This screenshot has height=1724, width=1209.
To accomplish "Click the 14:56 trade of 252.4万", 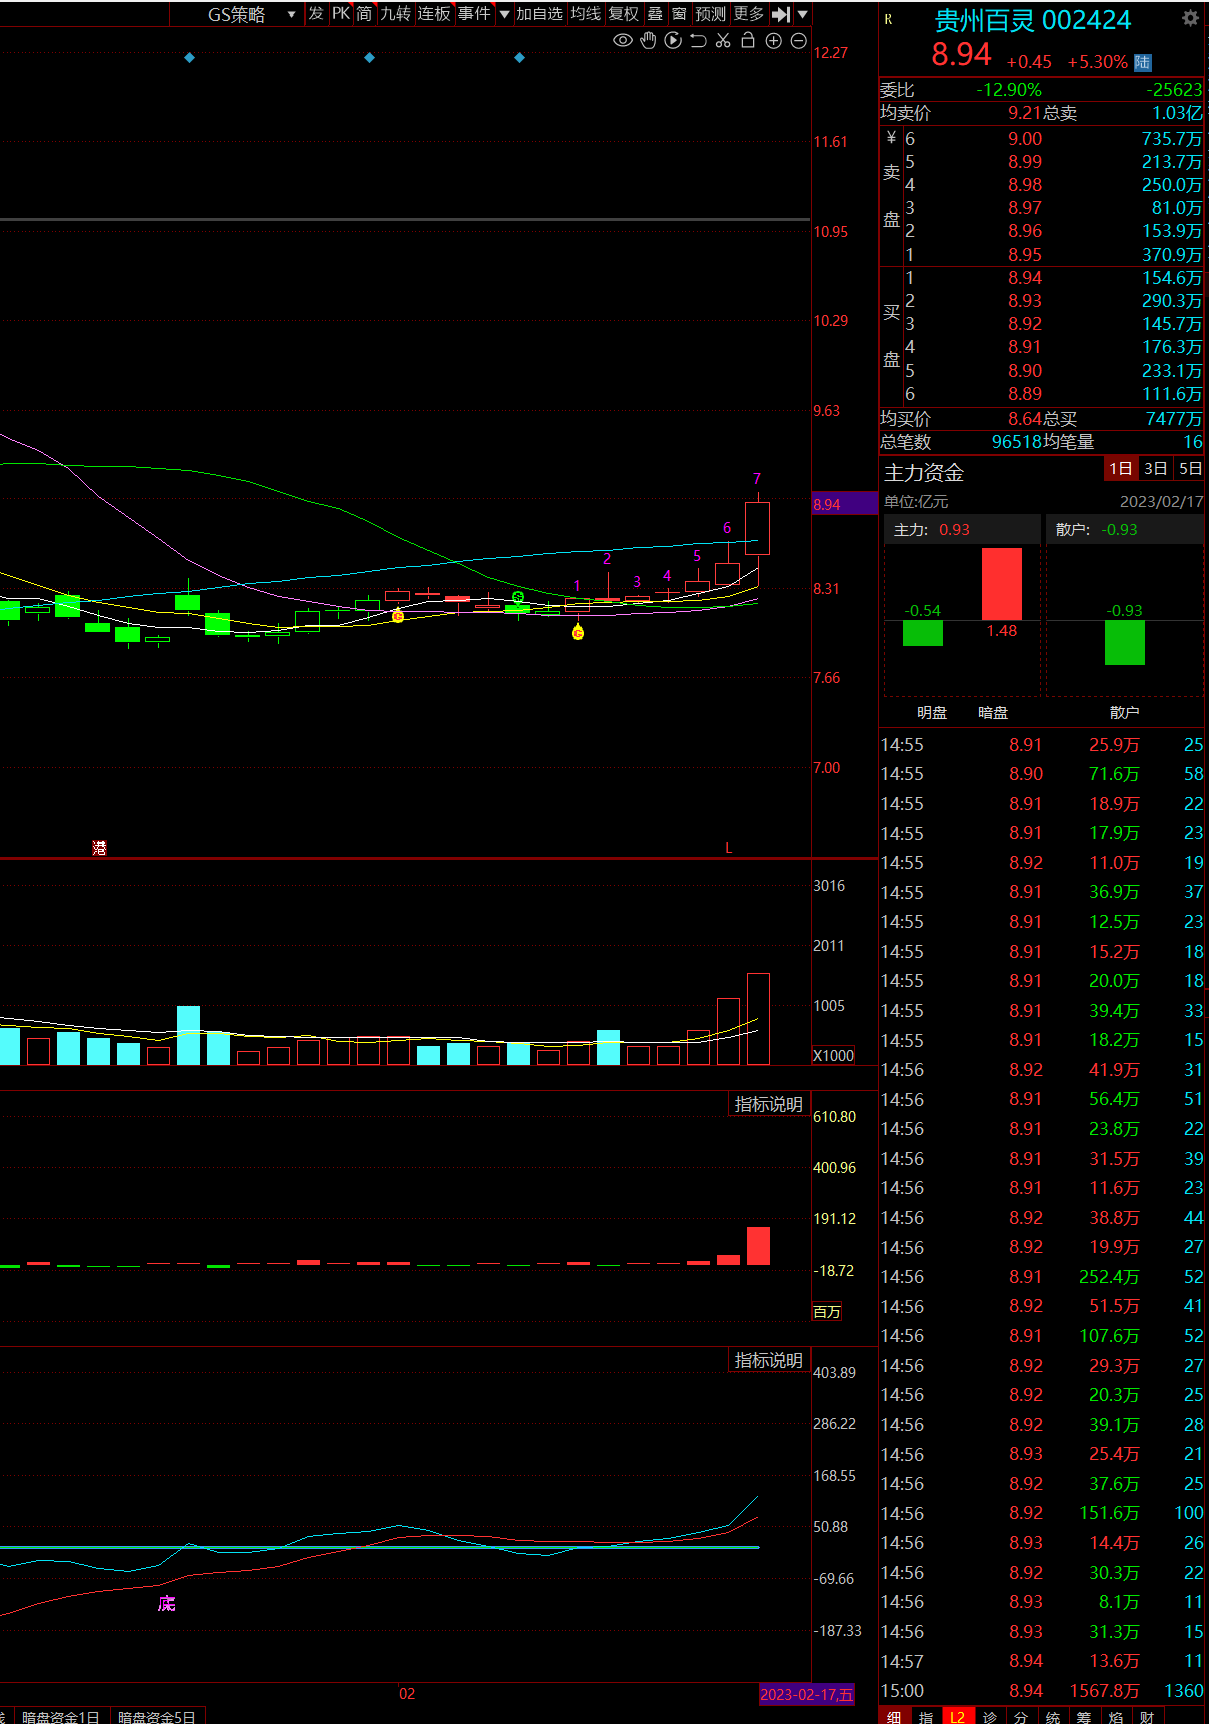I will pos(1042,1276).
